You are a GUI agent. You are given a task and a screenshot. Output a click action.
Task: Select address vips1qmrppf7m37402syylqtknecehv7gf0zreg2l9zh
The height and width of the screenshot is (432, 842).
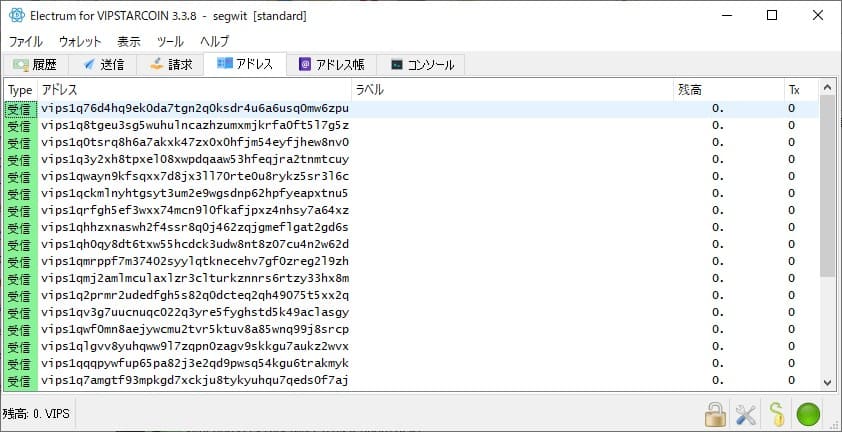[195, 262]
